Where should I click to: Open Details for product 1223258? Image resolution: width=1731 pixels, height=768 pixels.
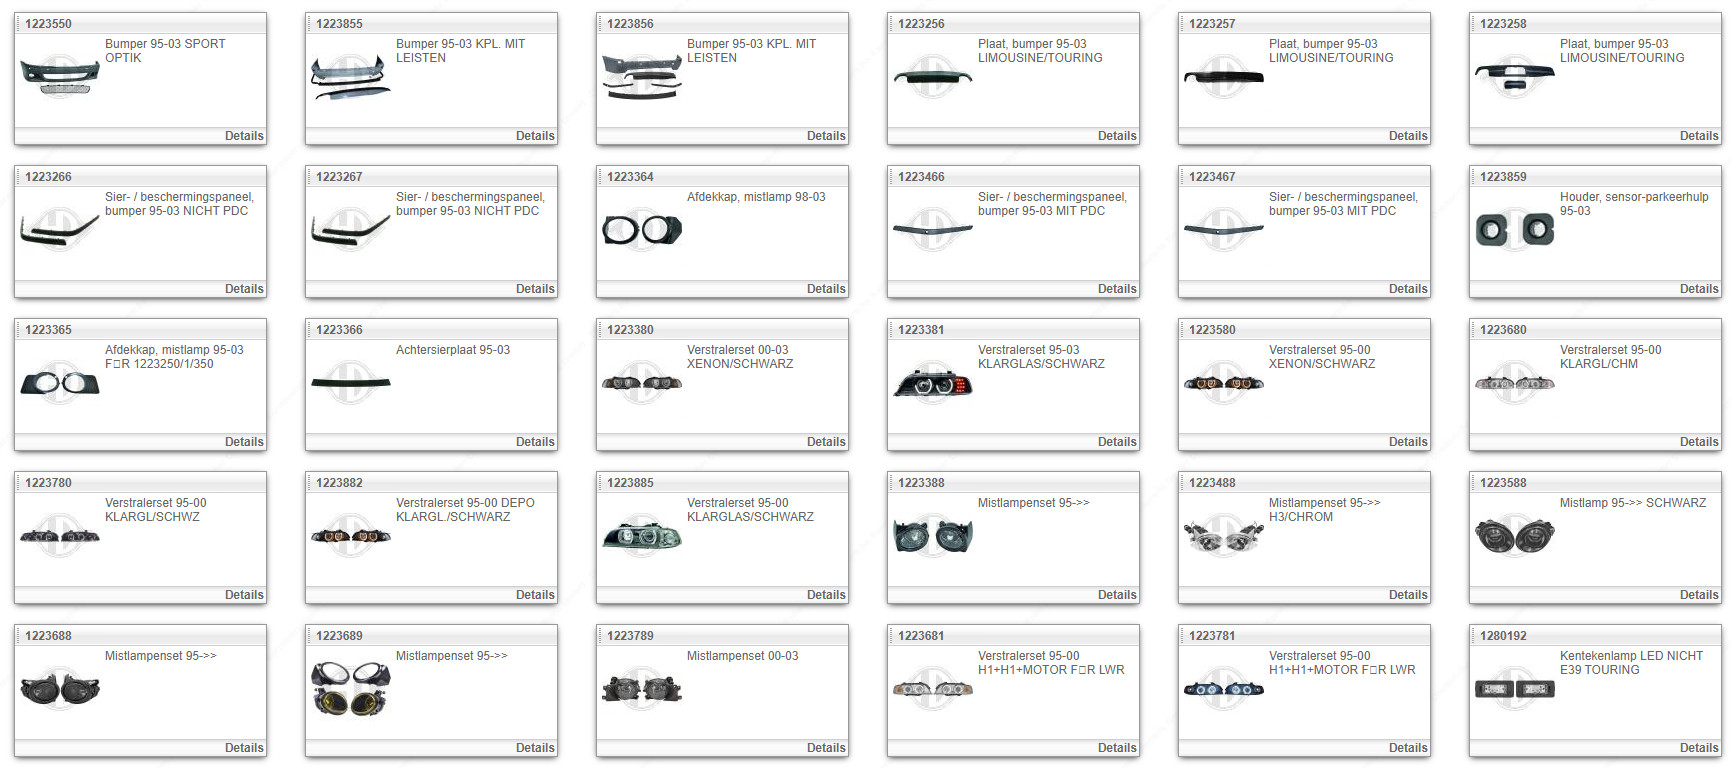point(1699,136)
